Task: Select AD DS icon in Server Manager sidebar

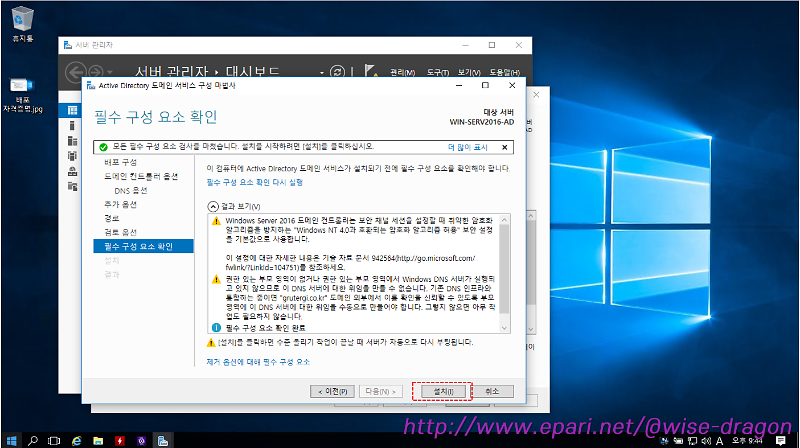Action: (x=72, y=156)
